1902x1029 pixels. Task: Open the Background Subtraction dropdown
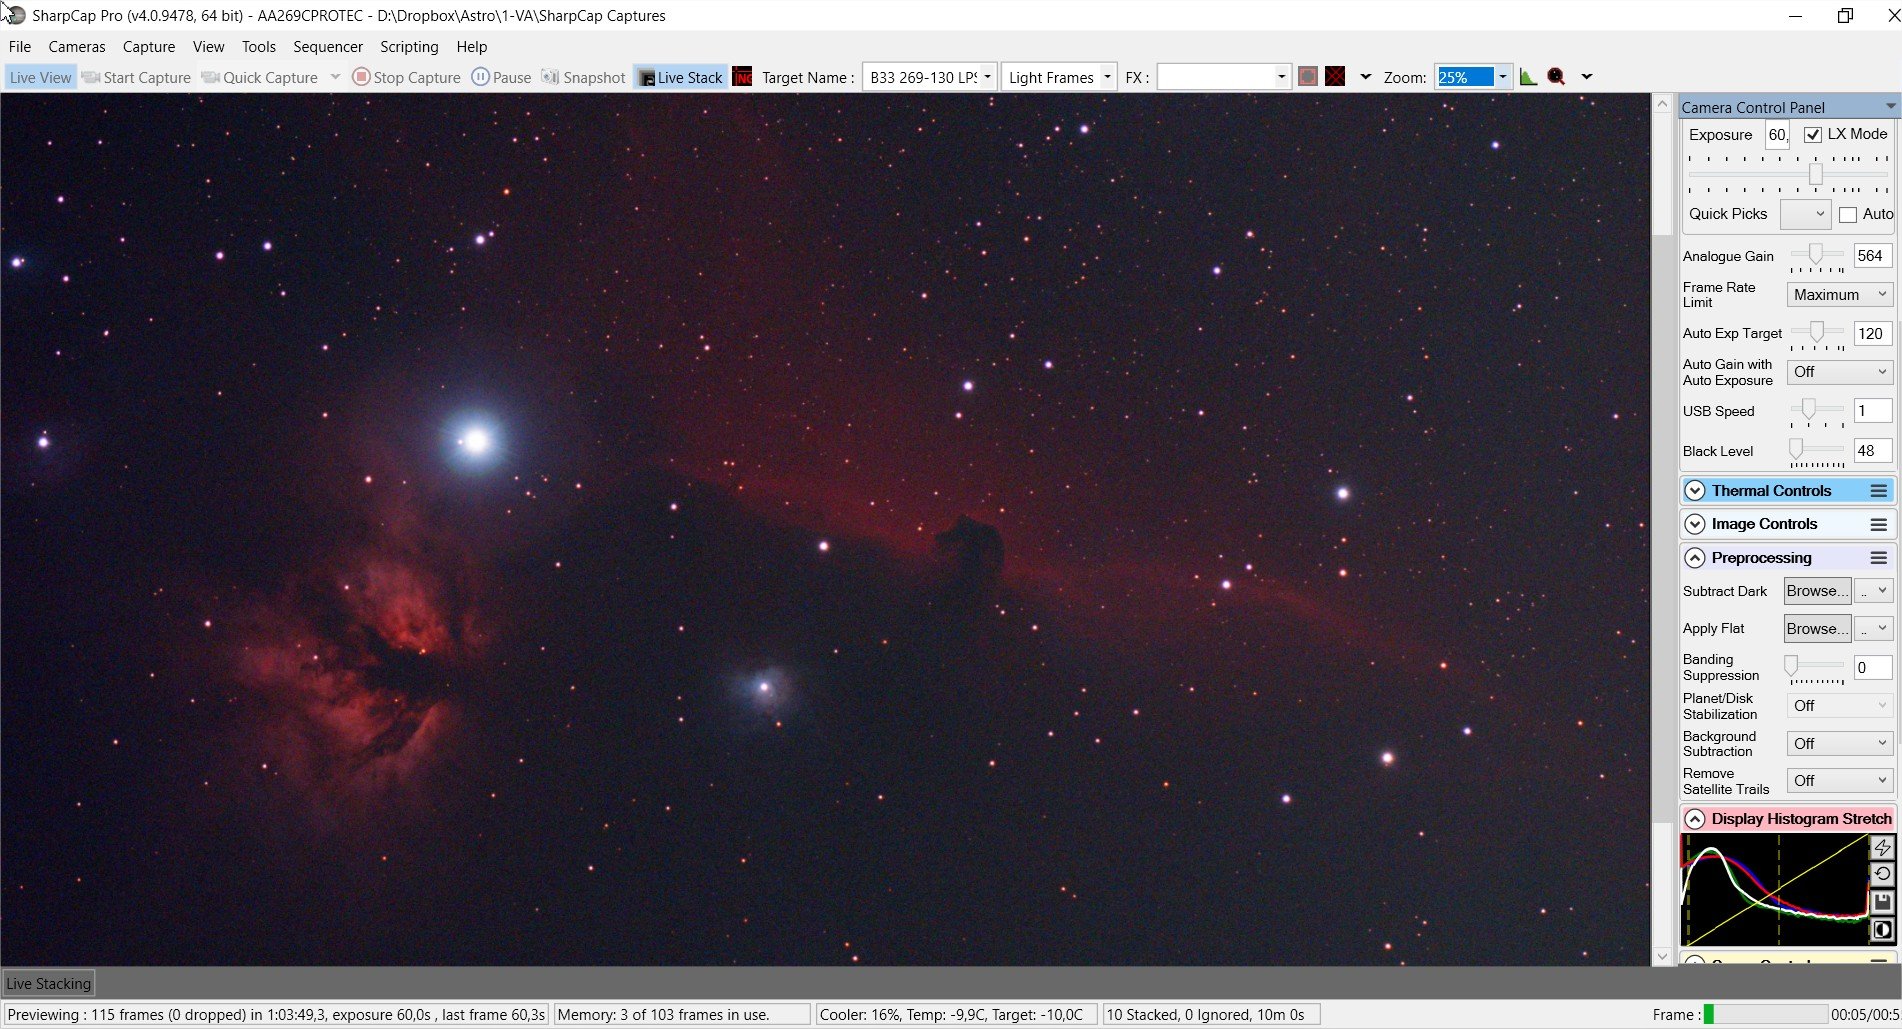coord(1840,743)
